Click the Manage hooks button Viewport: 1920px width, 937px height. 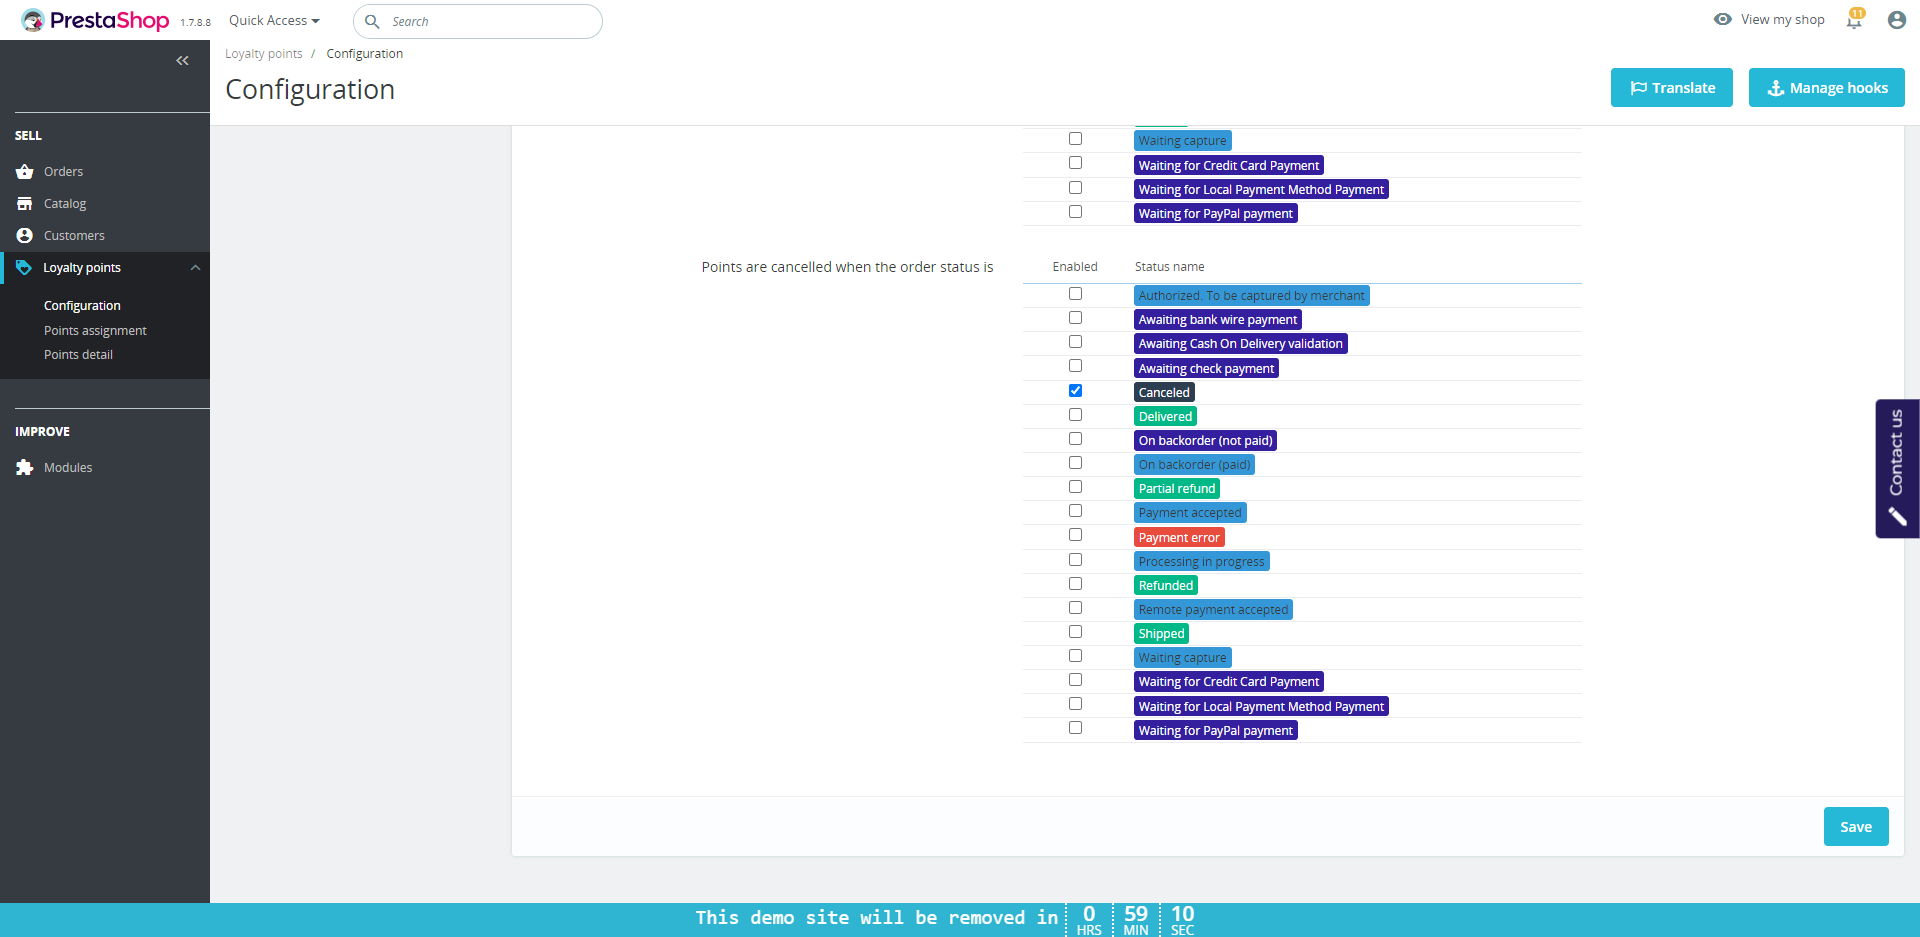pos(1827,88)
